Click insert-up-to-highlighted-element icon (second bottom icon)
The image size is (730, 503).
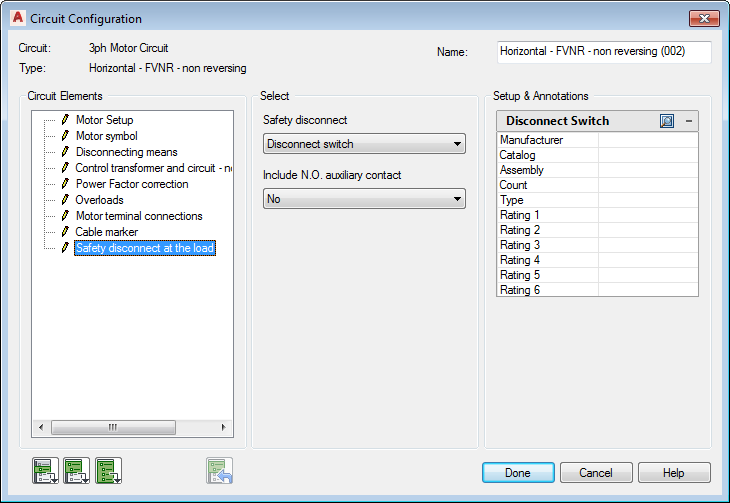pos(76,471)
